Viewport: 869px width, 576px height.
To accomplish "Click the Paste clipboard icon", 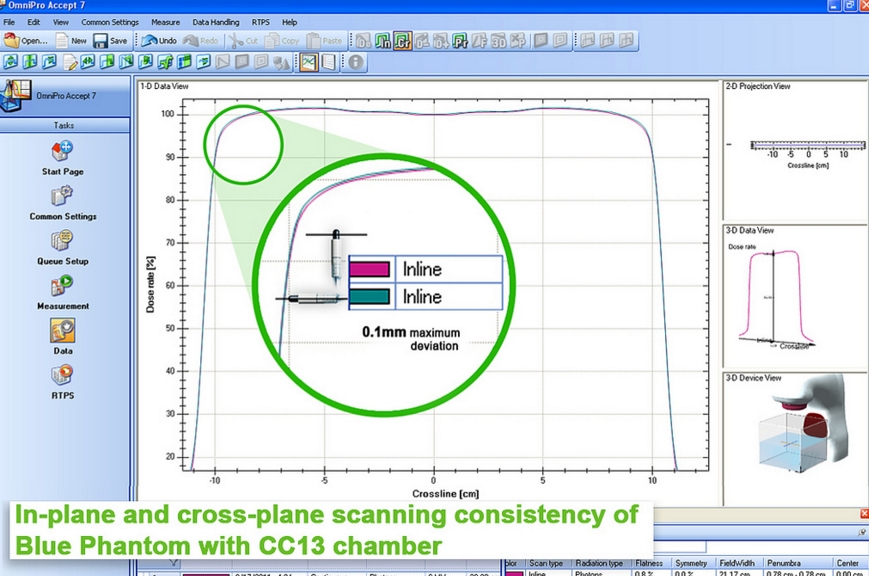I will pos(325,40).
